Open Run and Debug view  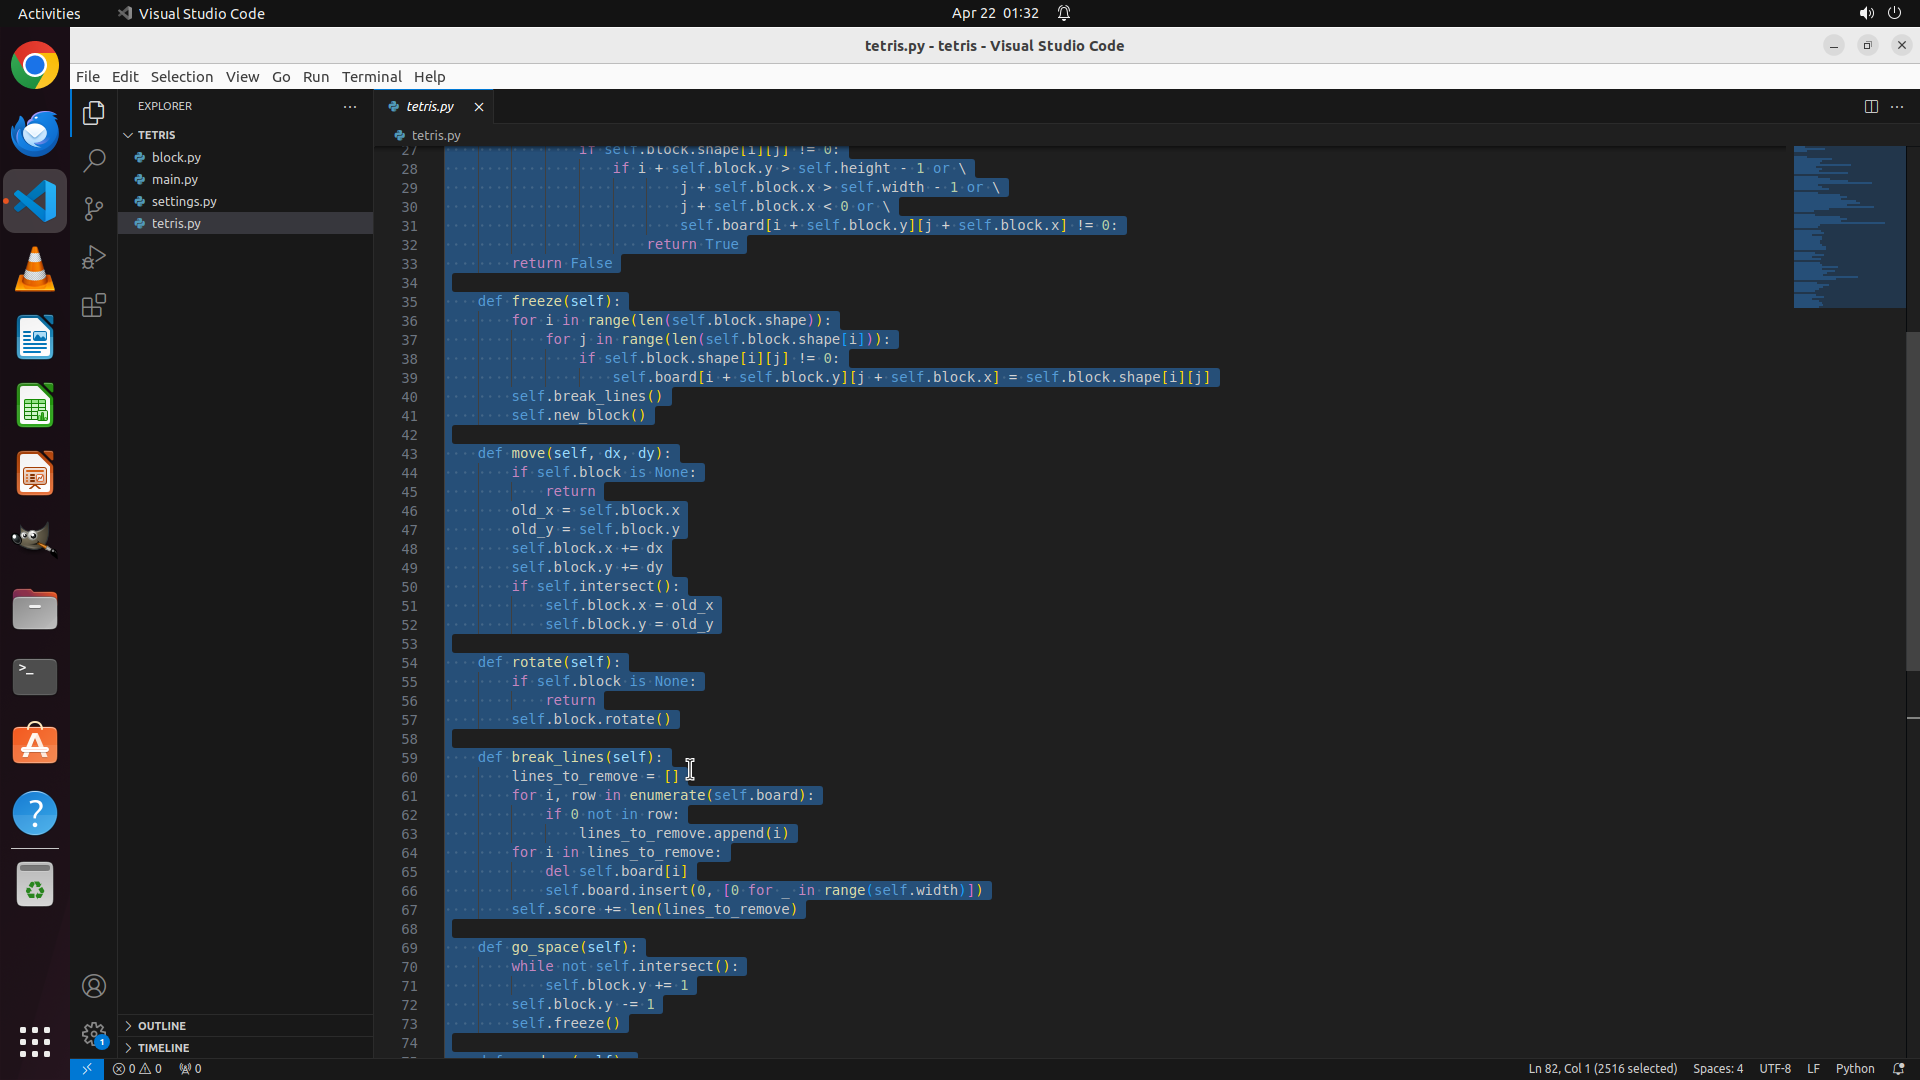click(94, 257)
